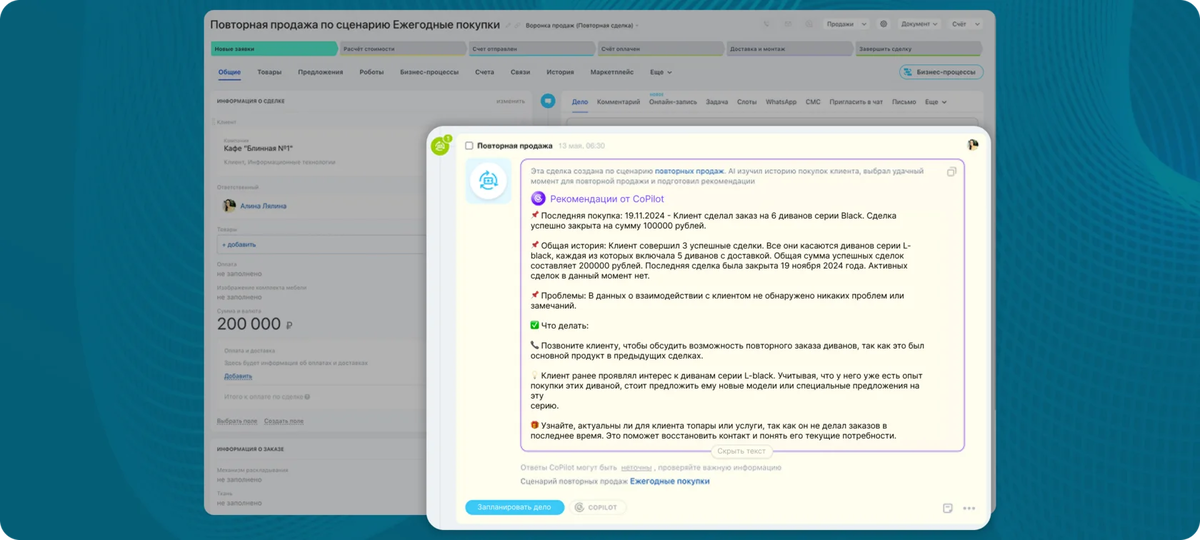1200x540 pixels.
Task: Click the email envelope icon in header
Action: 788,23
